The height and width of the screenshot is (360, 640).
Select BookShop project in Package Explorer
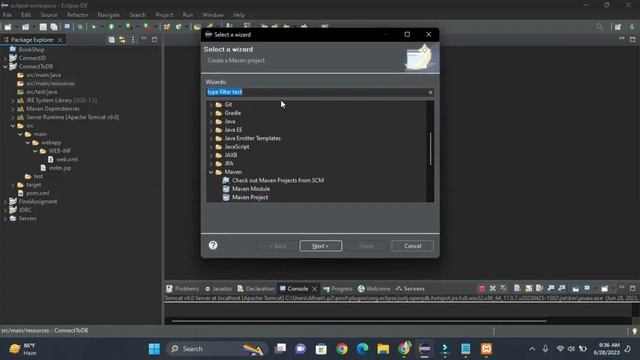(27, 49)
